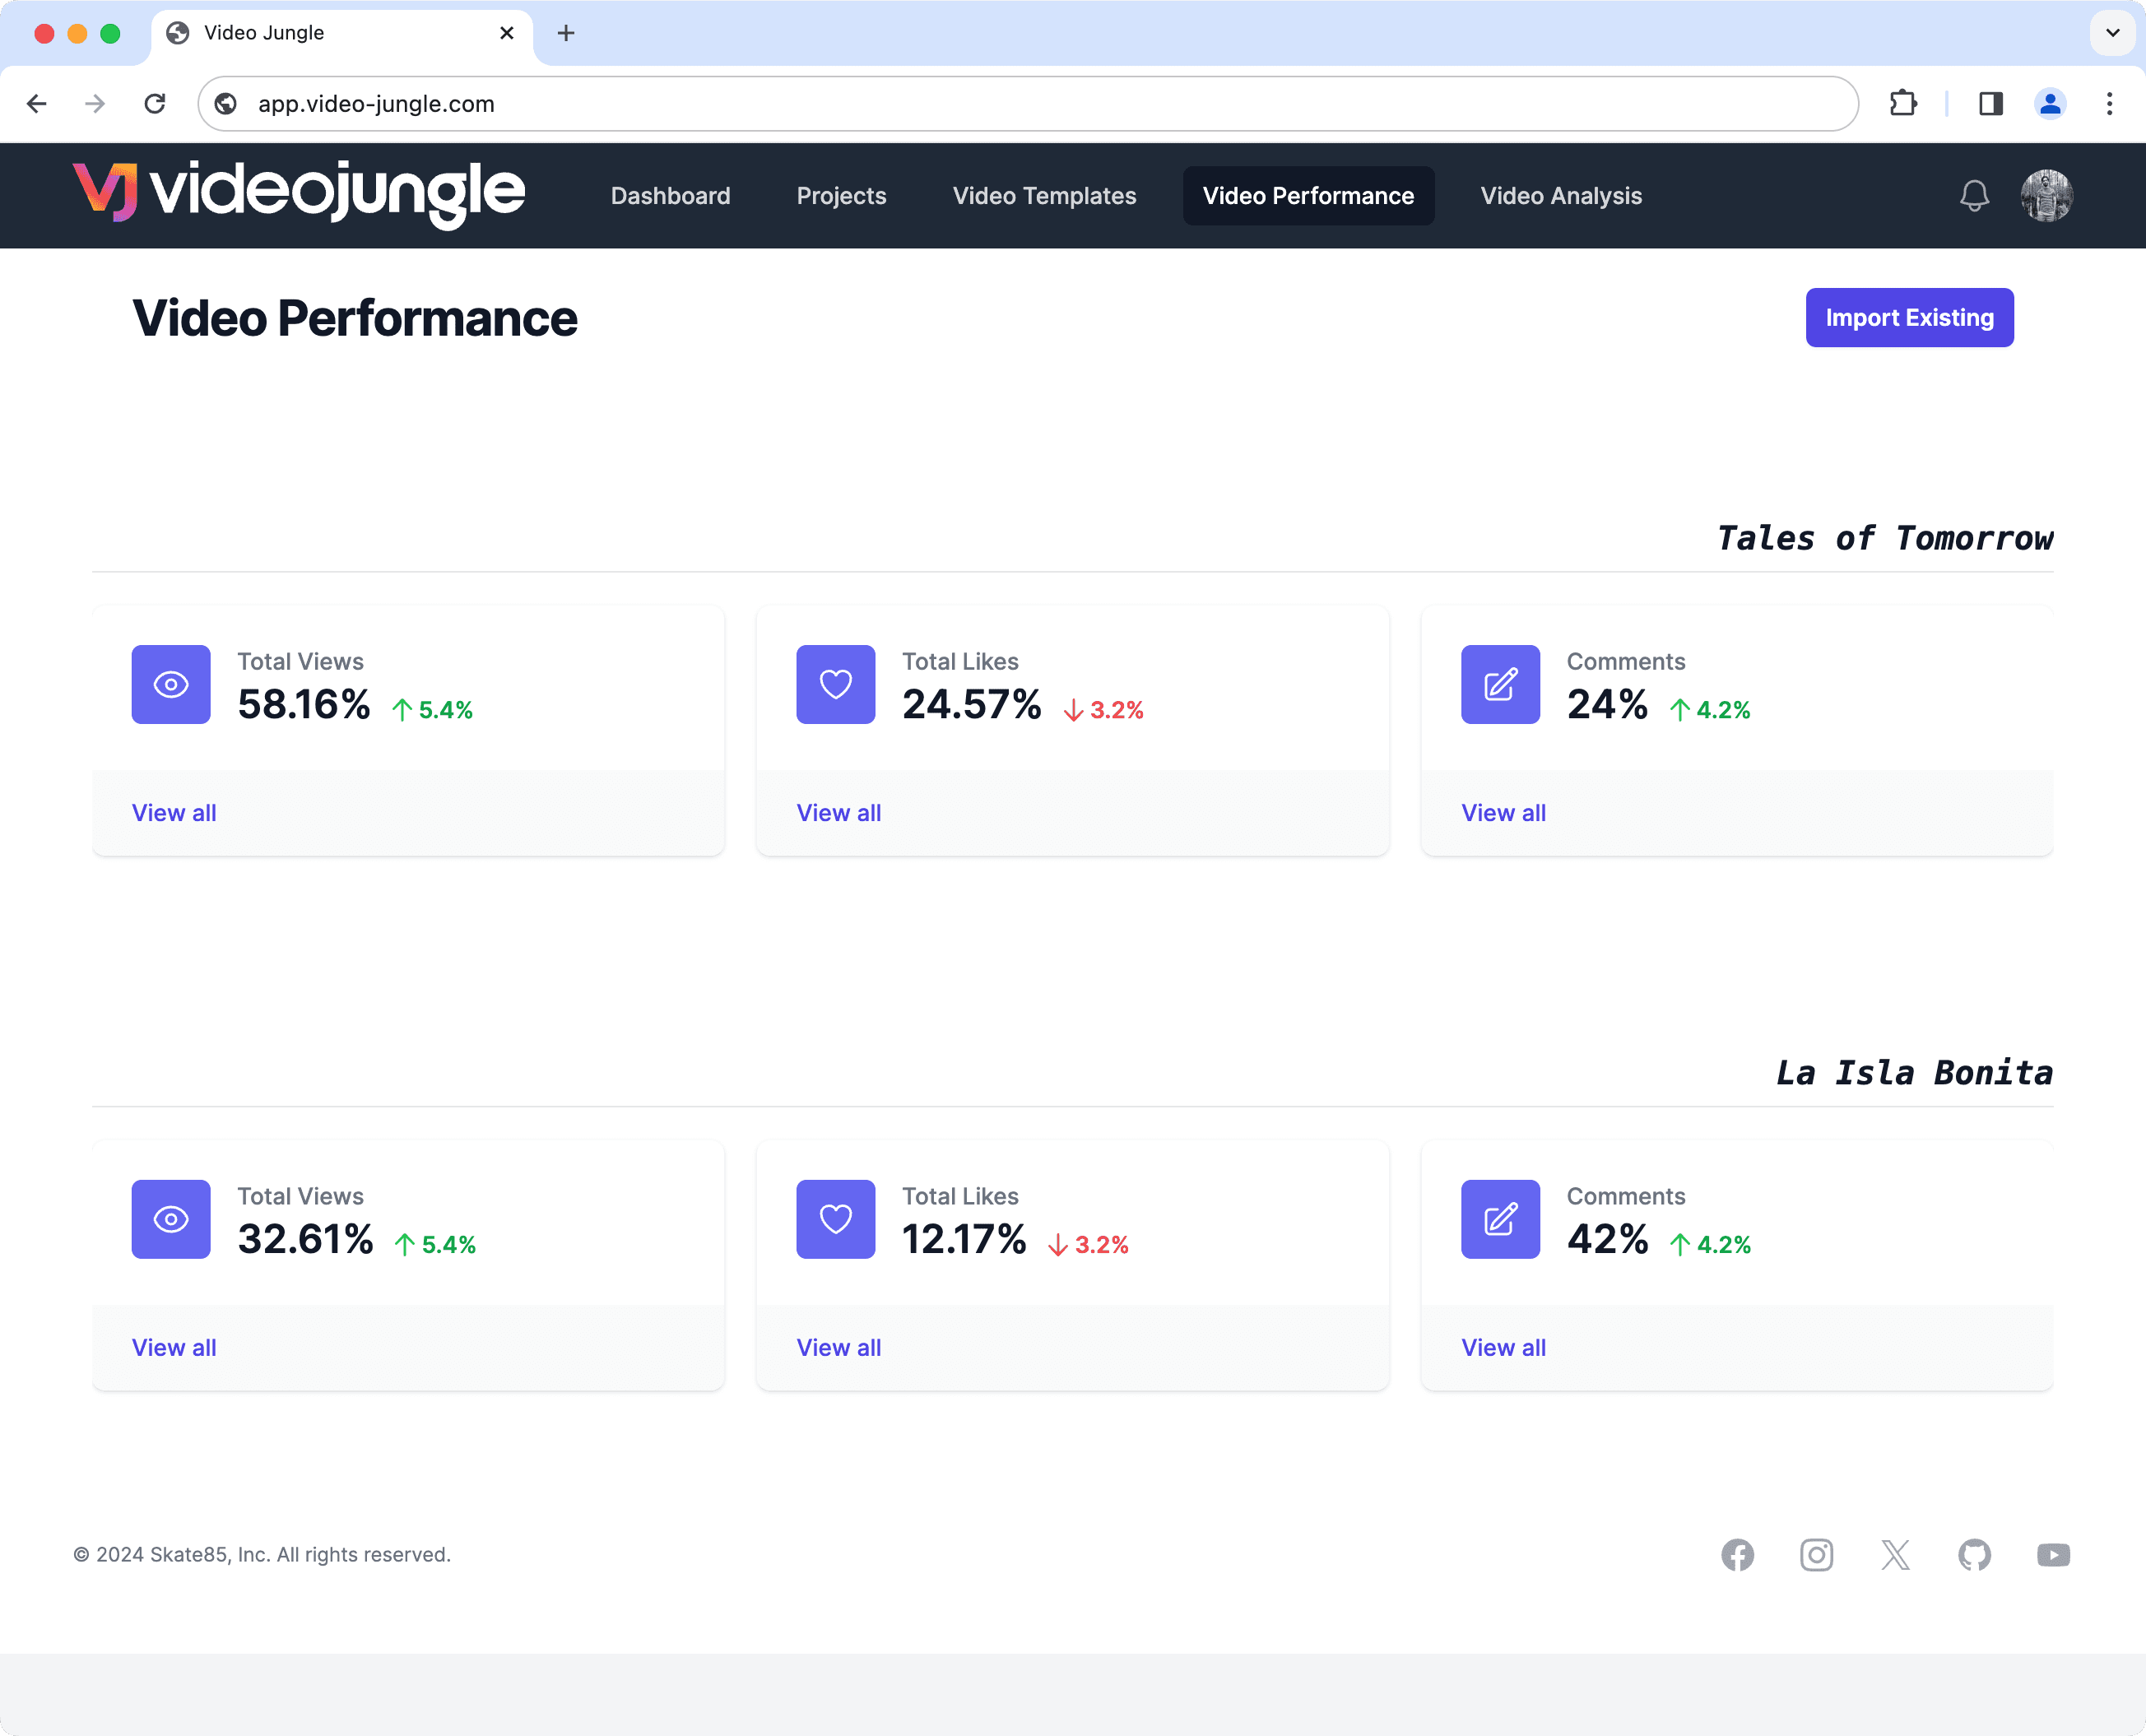Image resolution: width=2146 pixels, height=1736 pixels.
Task: Open the user avatar profile picture
Action: tap(2046, 196)
